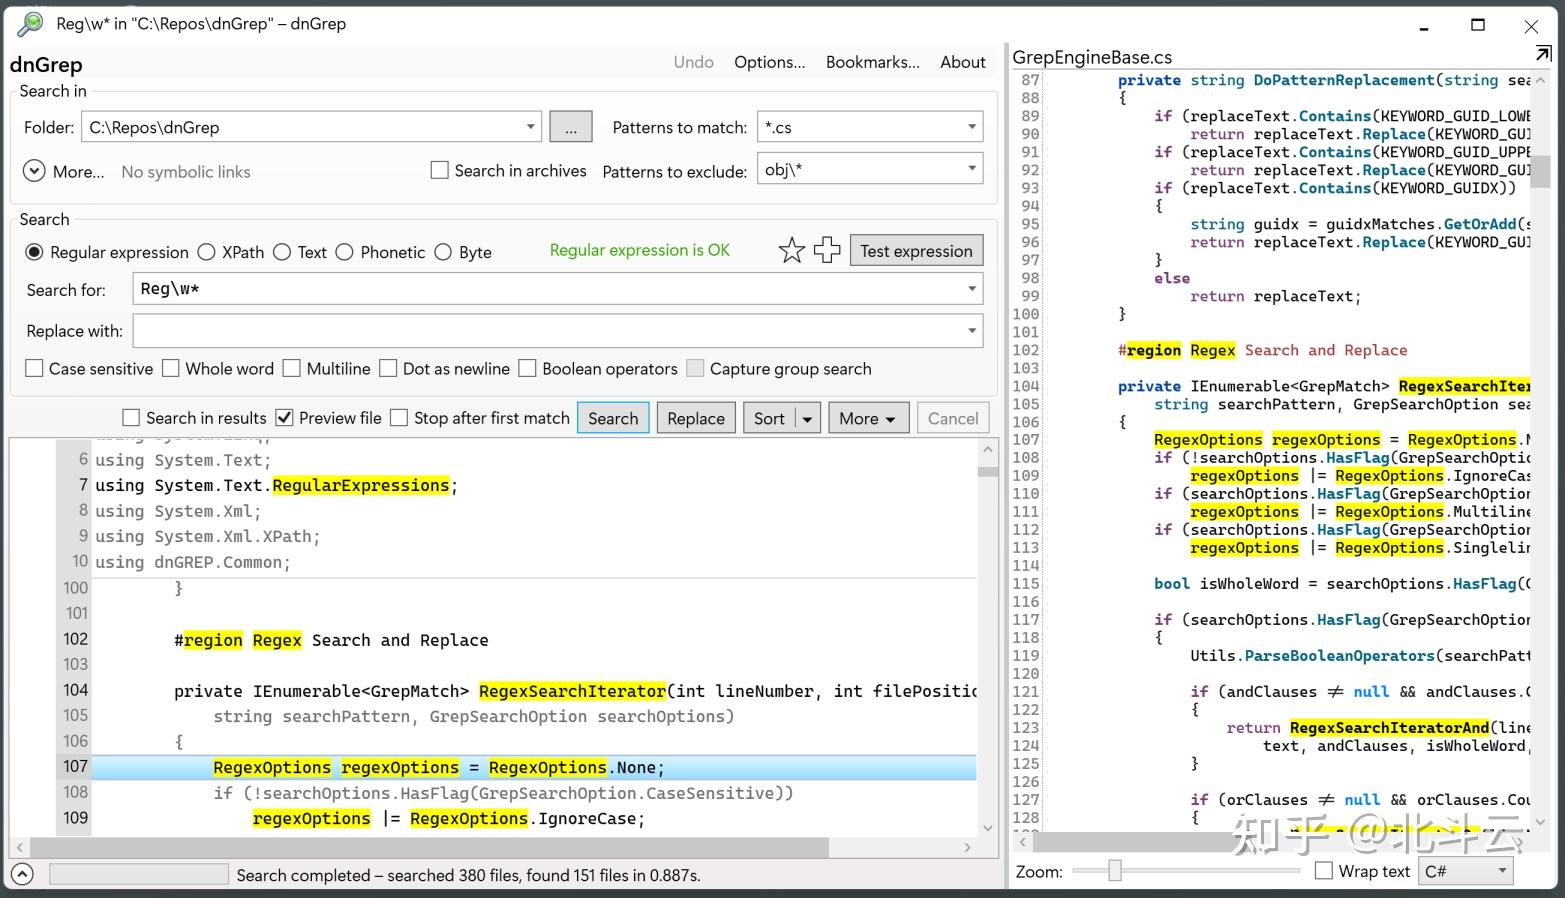Click the folder browse ellipsis button
Viewport: 1565px width, 898px height.
click(x=570, y=127)
